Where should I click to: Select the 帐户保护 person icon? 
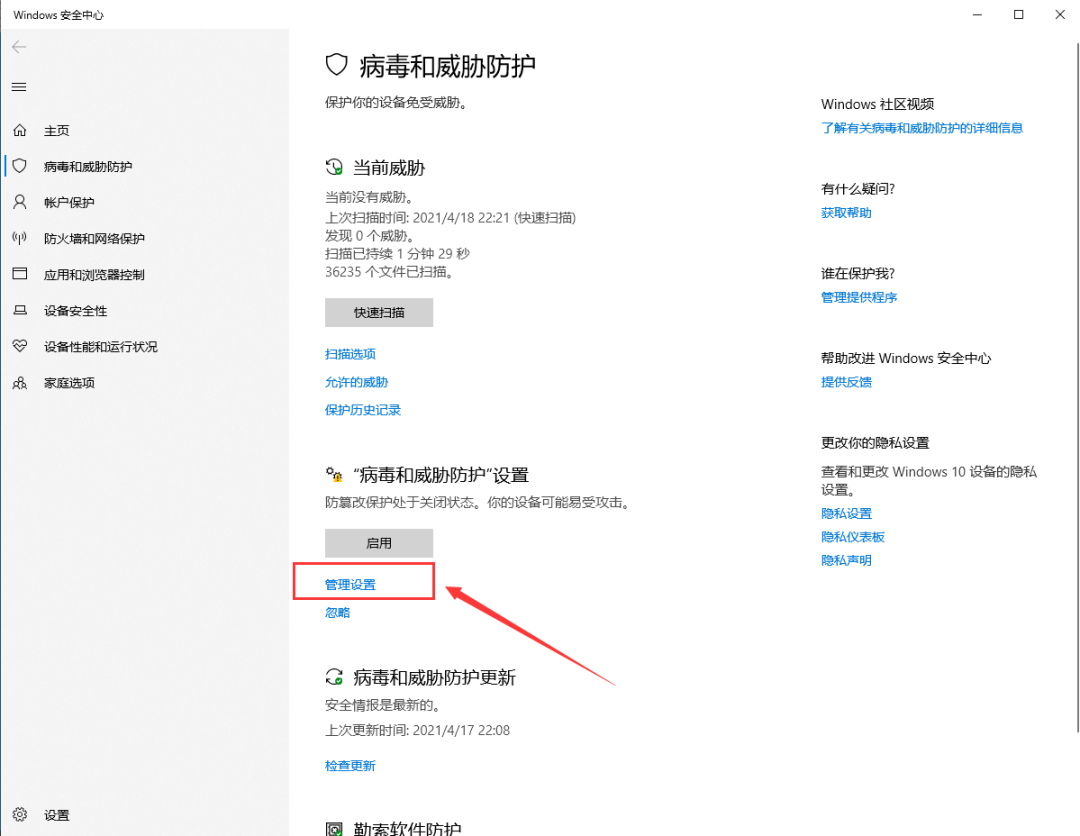click(x=19, y=202)
